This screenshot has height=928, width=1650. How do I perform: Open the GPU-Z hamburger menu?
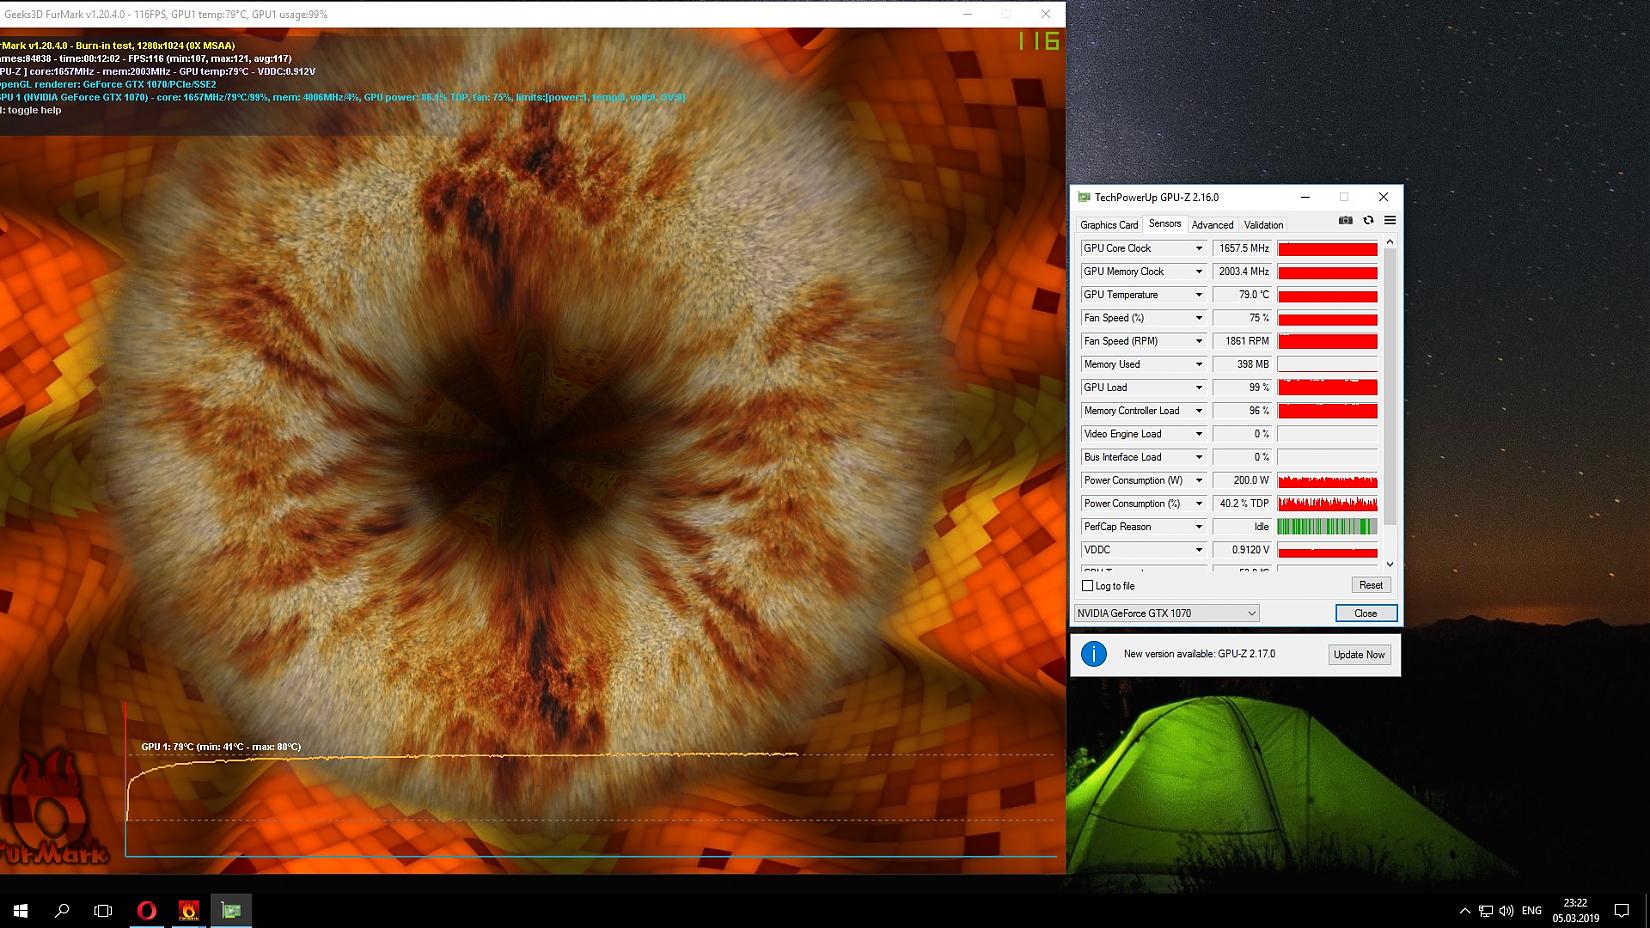coord(1390,220)
